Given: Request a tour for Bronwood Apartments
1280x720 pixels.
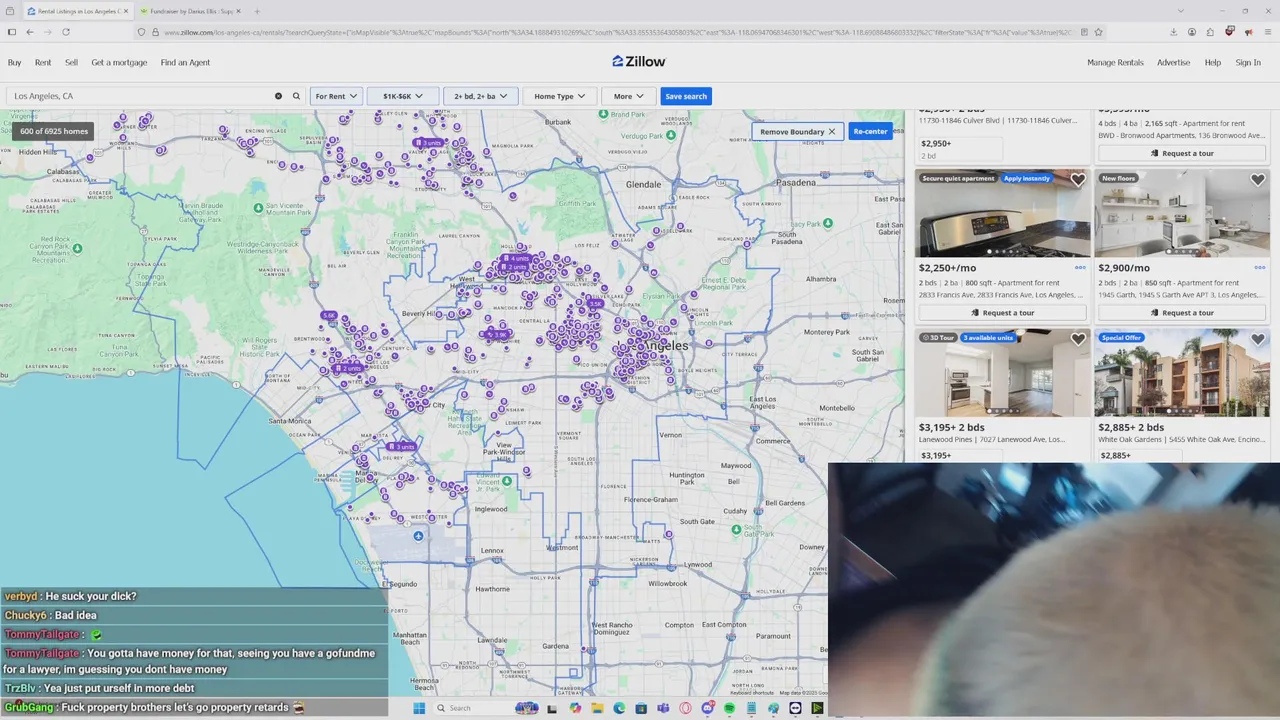Looking at the screenshot, I should click(1182, 153).
